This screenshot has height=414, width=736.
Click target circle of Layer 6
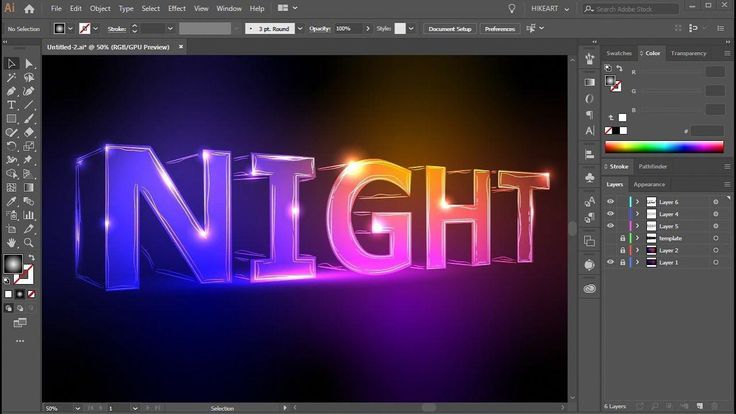716,202
